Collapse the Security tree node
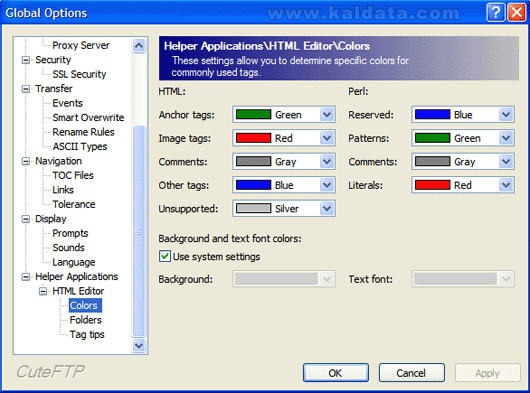530x393 pixels. pos(26,60)
